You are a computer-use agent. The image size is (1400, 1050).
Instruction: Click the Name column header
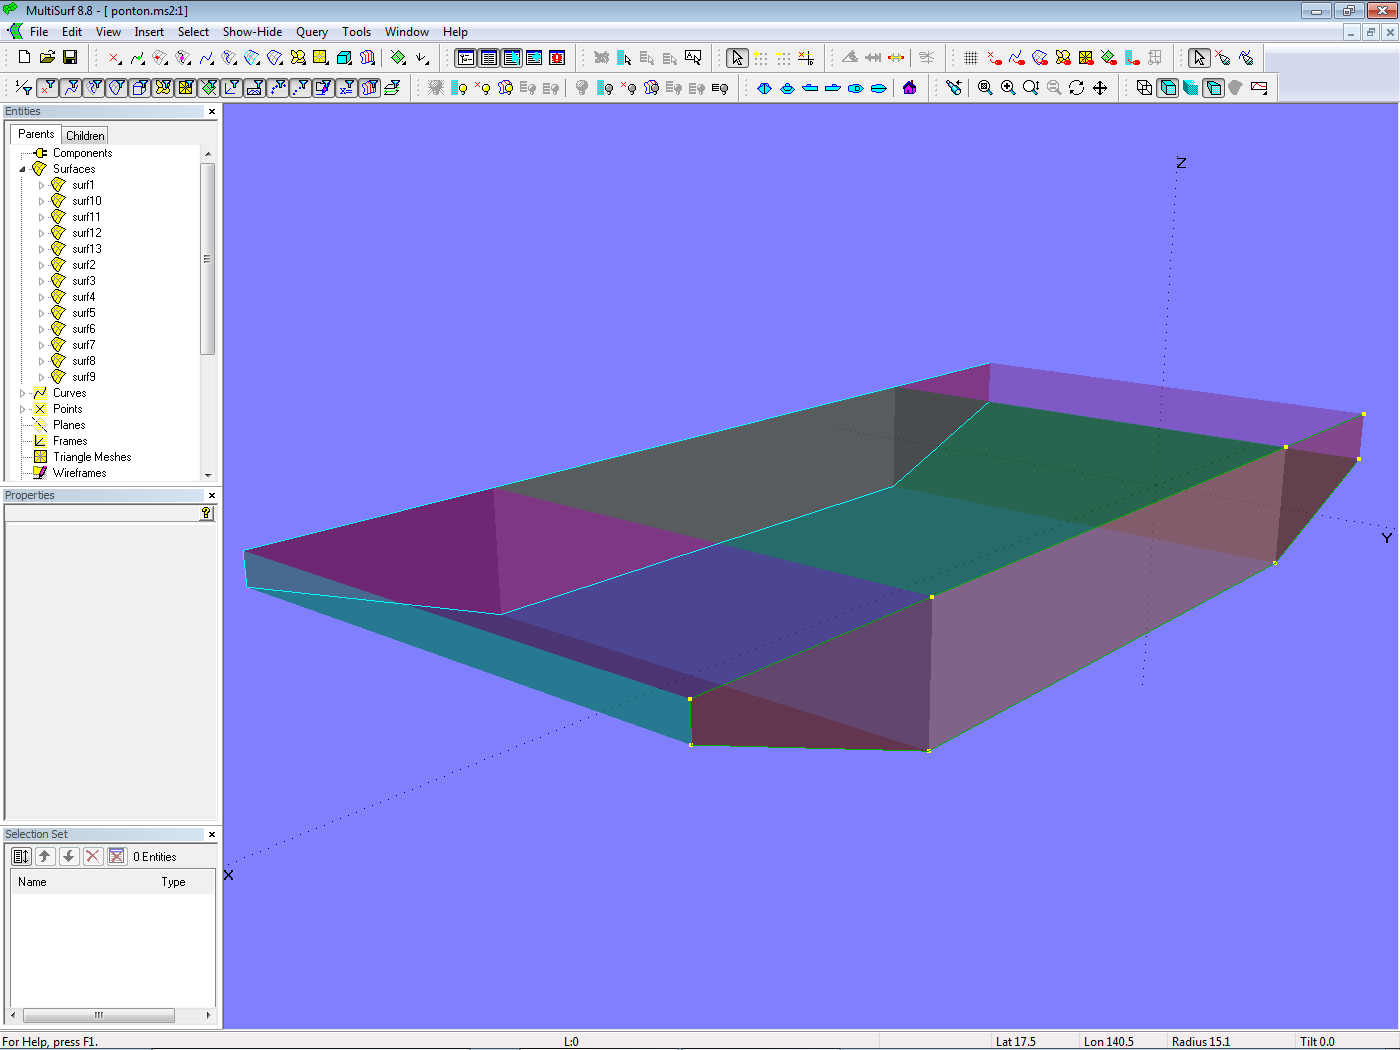(32, 882)
